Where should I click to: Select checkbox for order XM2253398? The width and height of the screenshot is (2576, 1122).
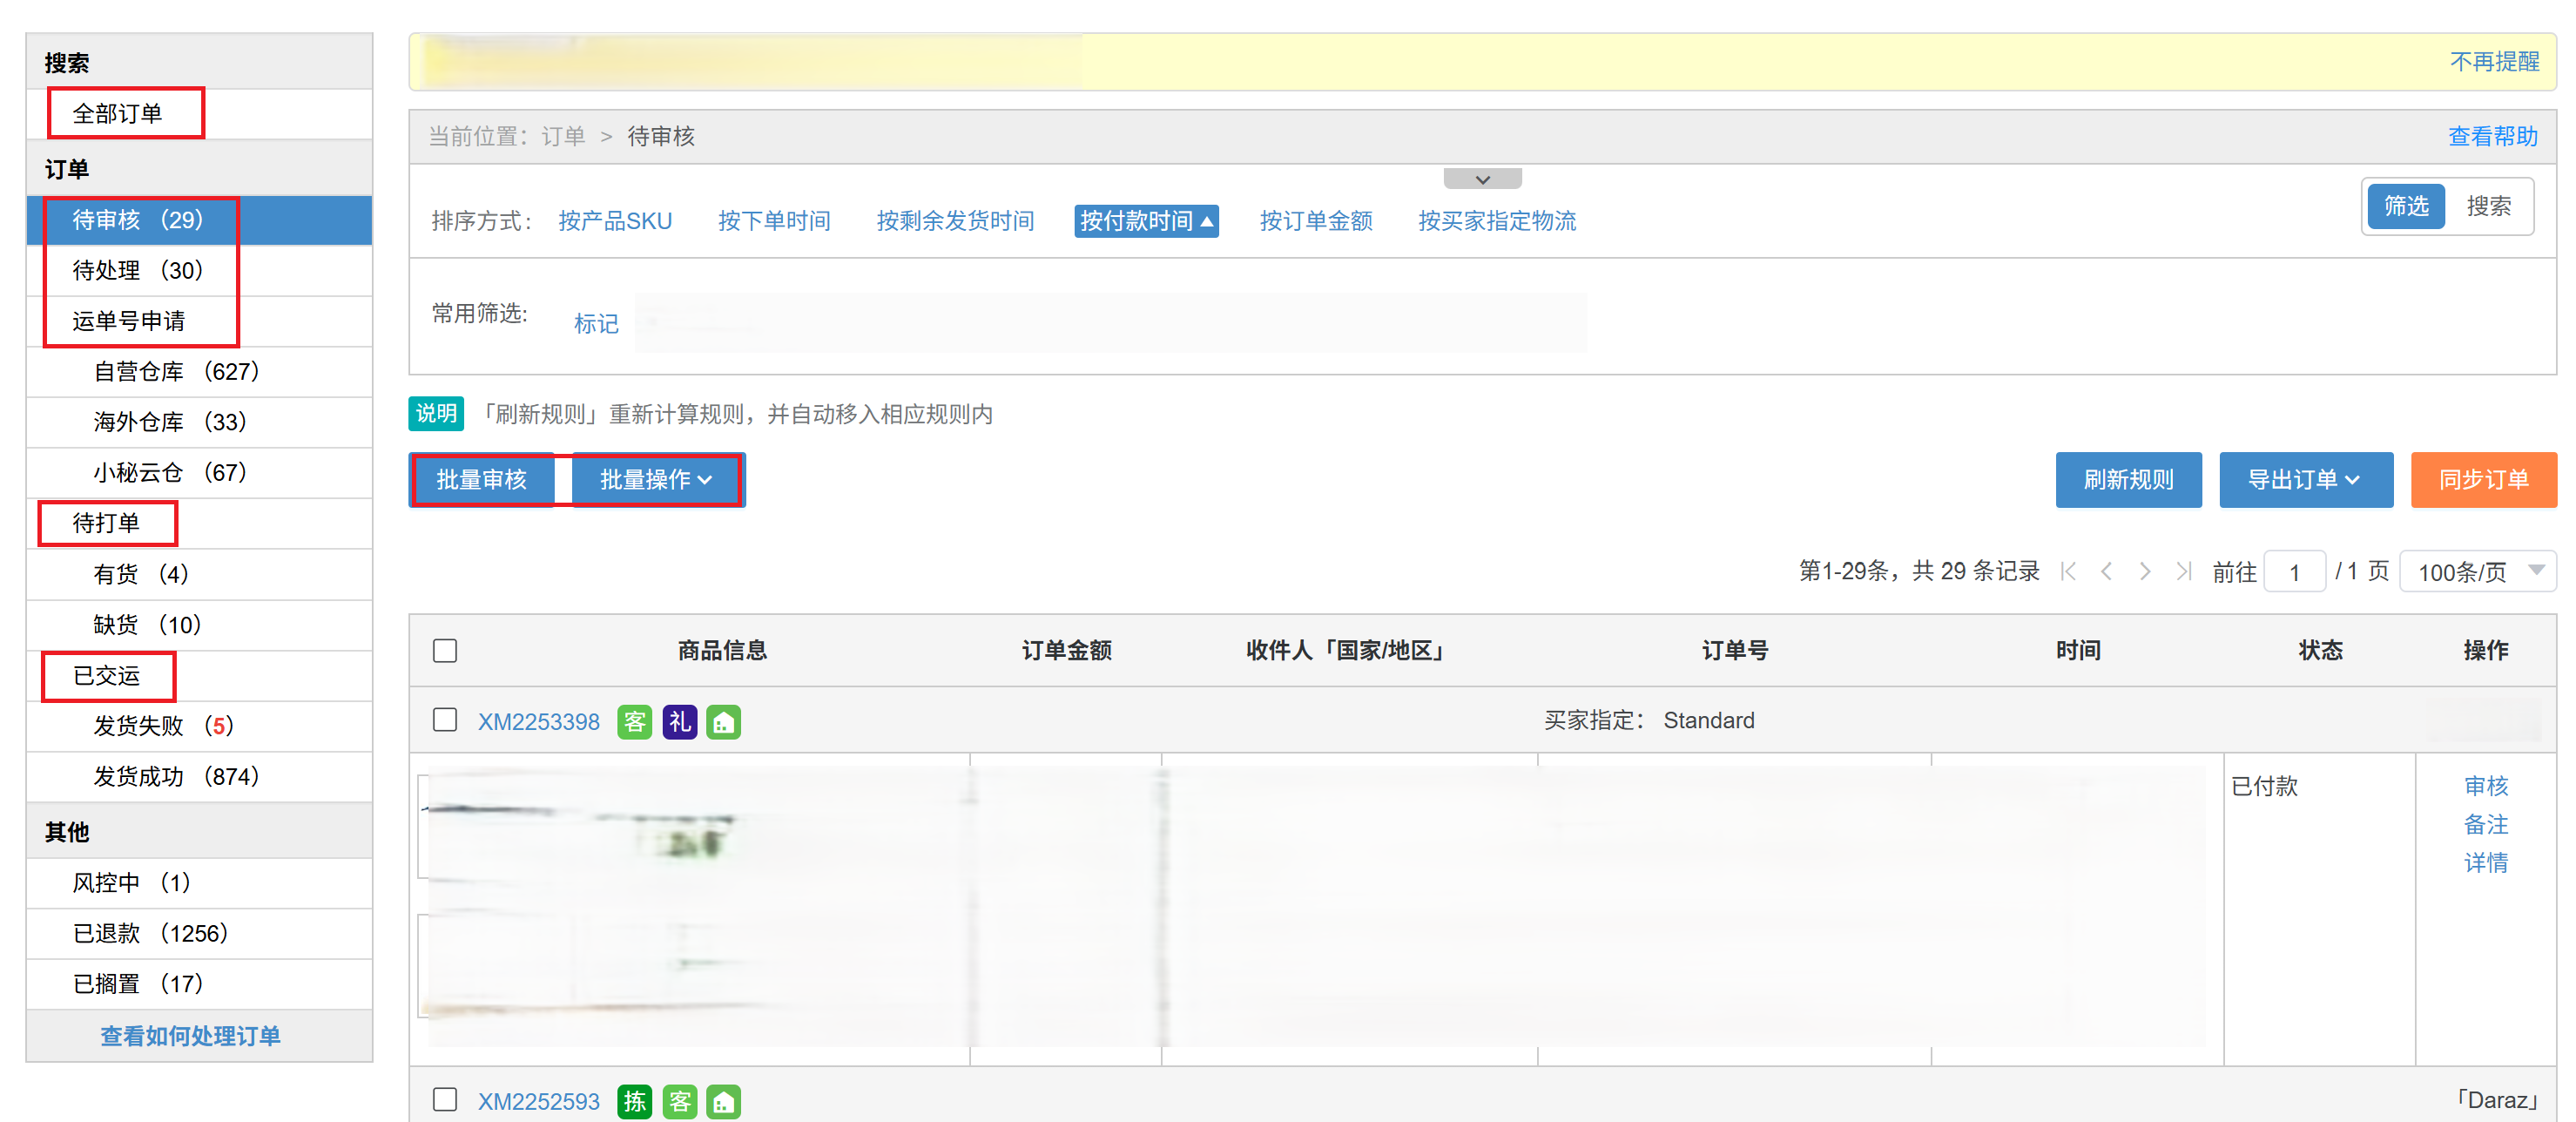(445, 720)
